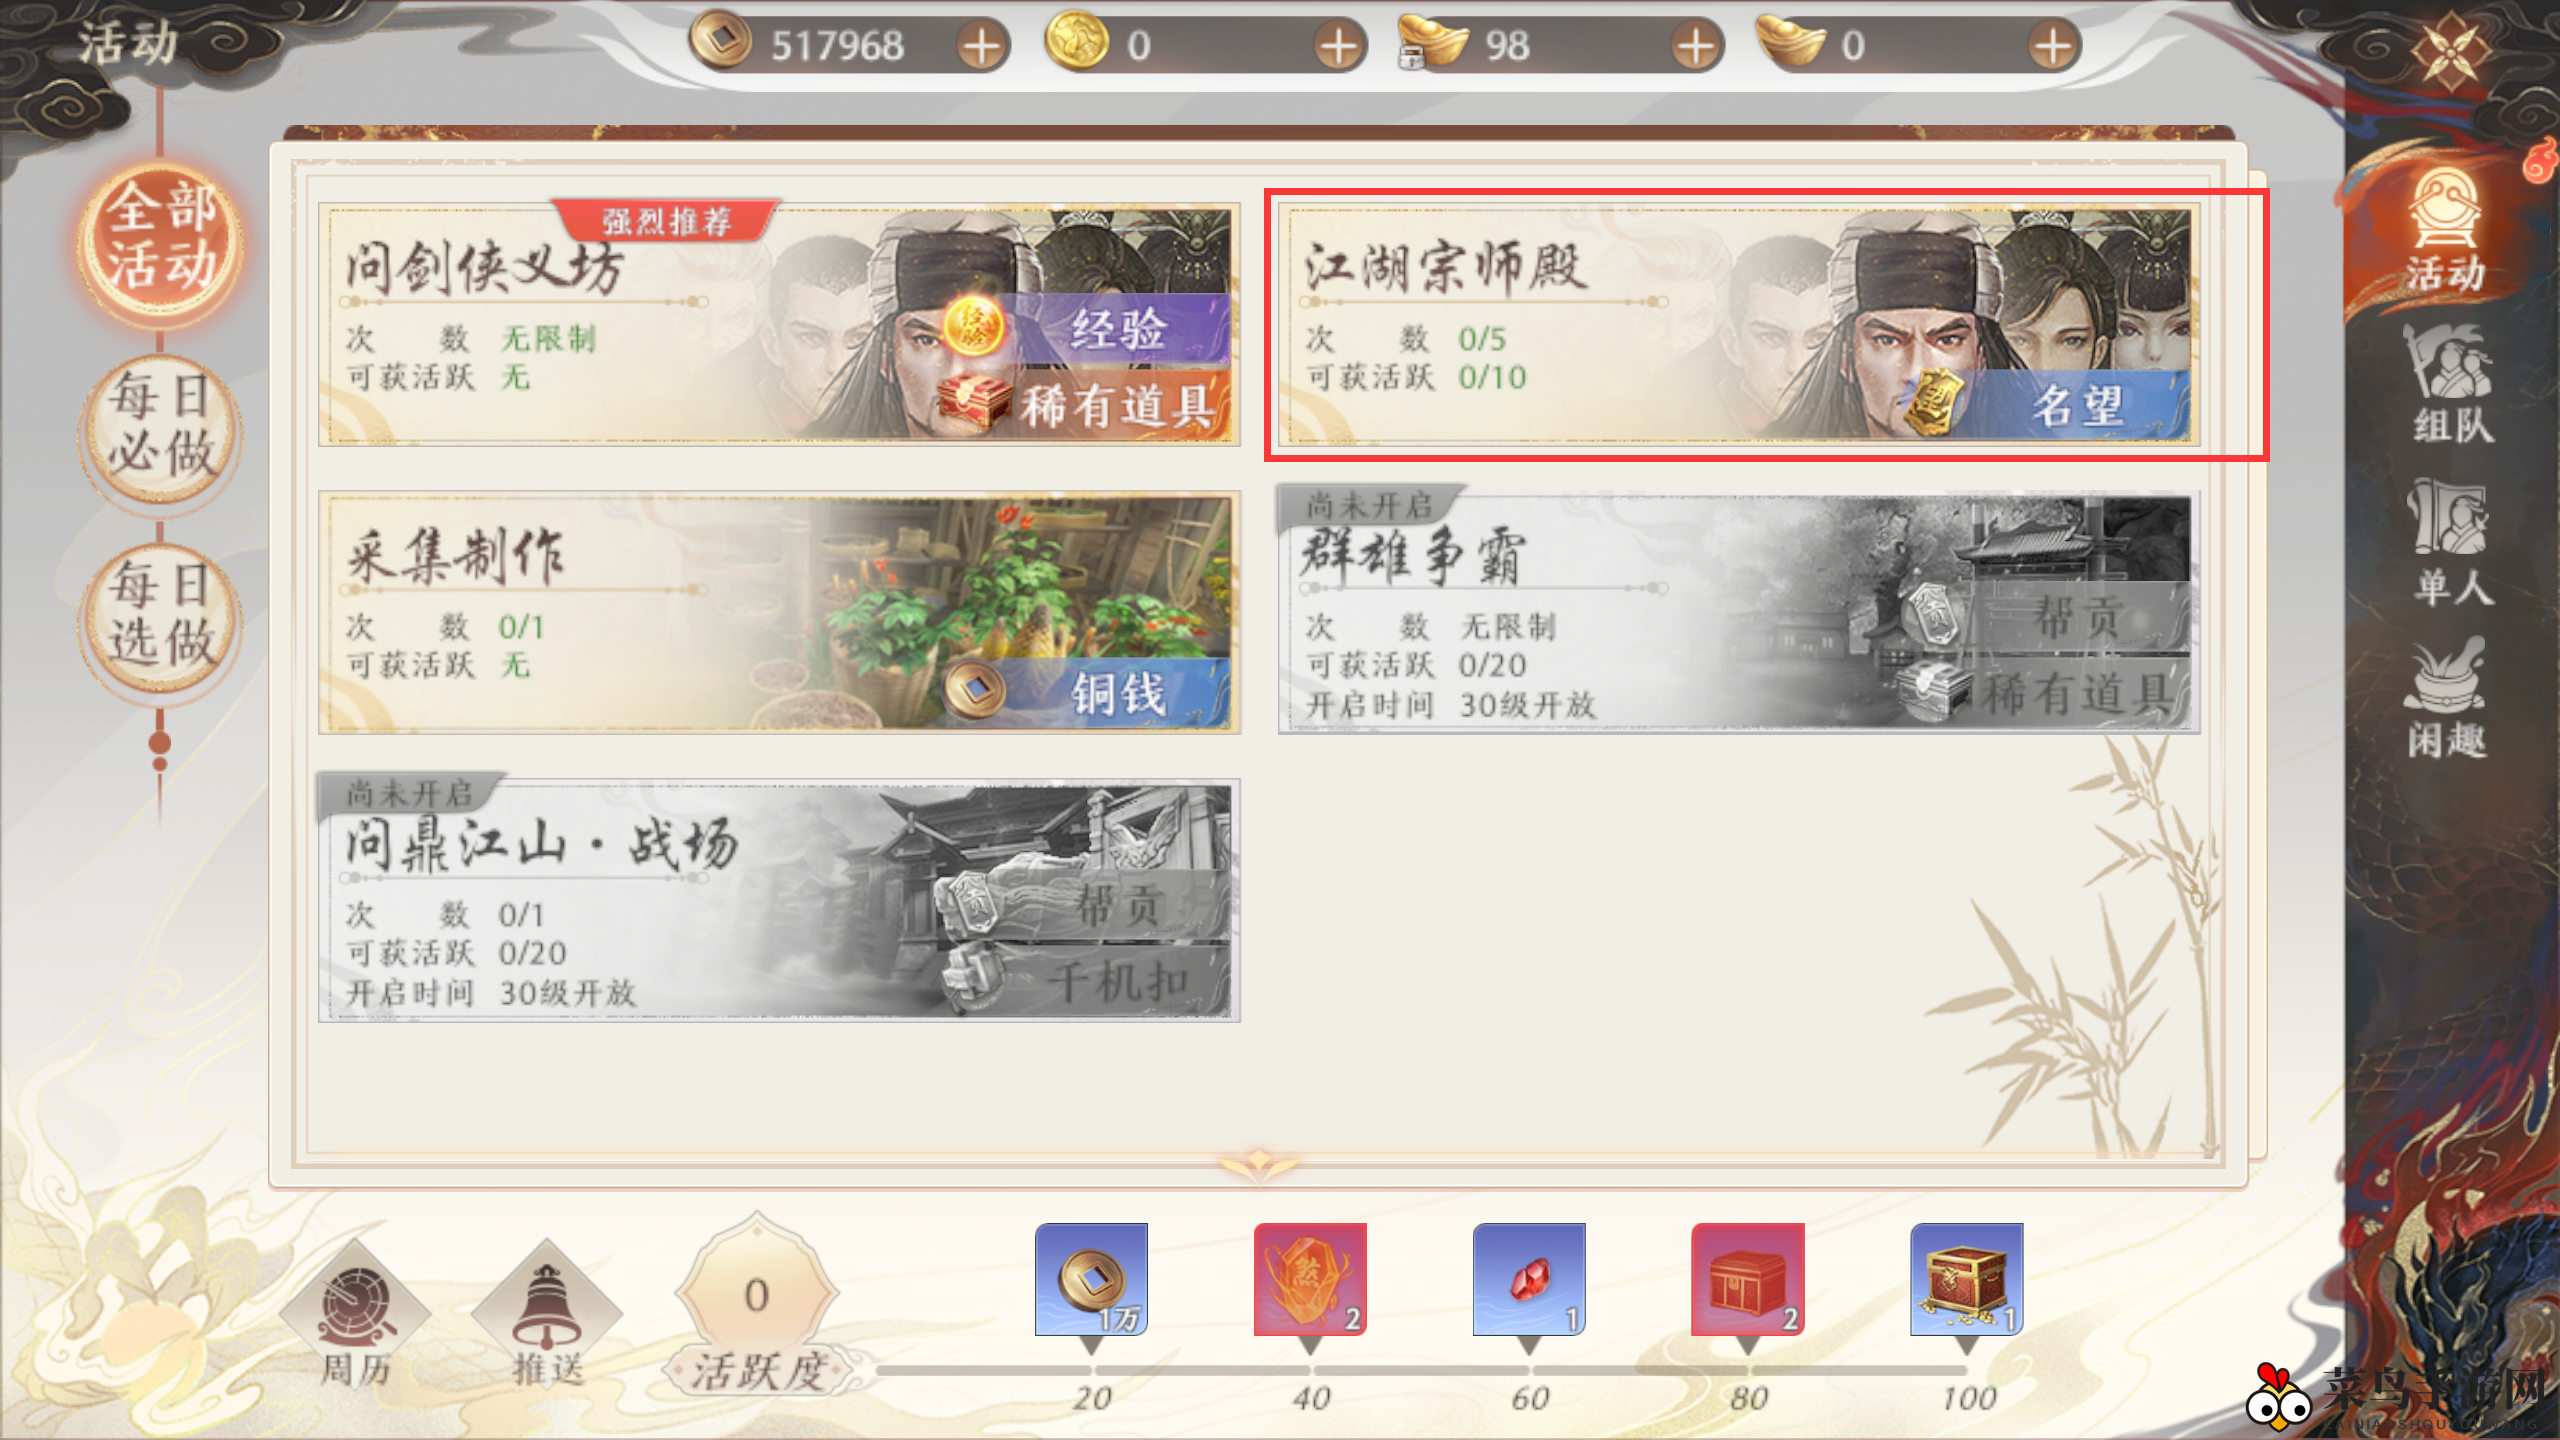2560x1440 pixels.
Task: Select the 每日选做 filter
Action: coord(161,616)
